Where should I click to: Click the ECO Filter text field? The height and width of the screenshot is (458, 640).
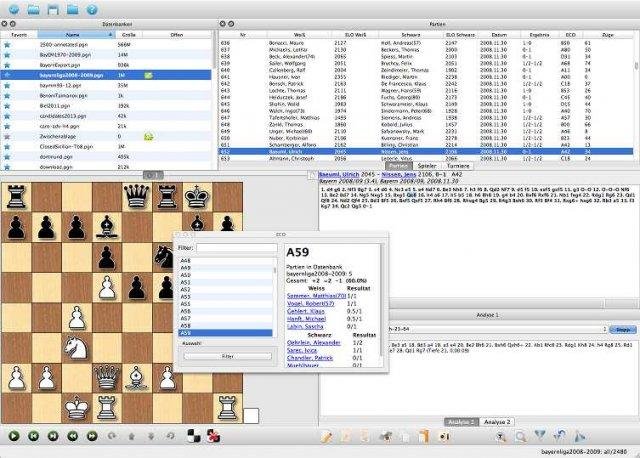tap(237, 248)
